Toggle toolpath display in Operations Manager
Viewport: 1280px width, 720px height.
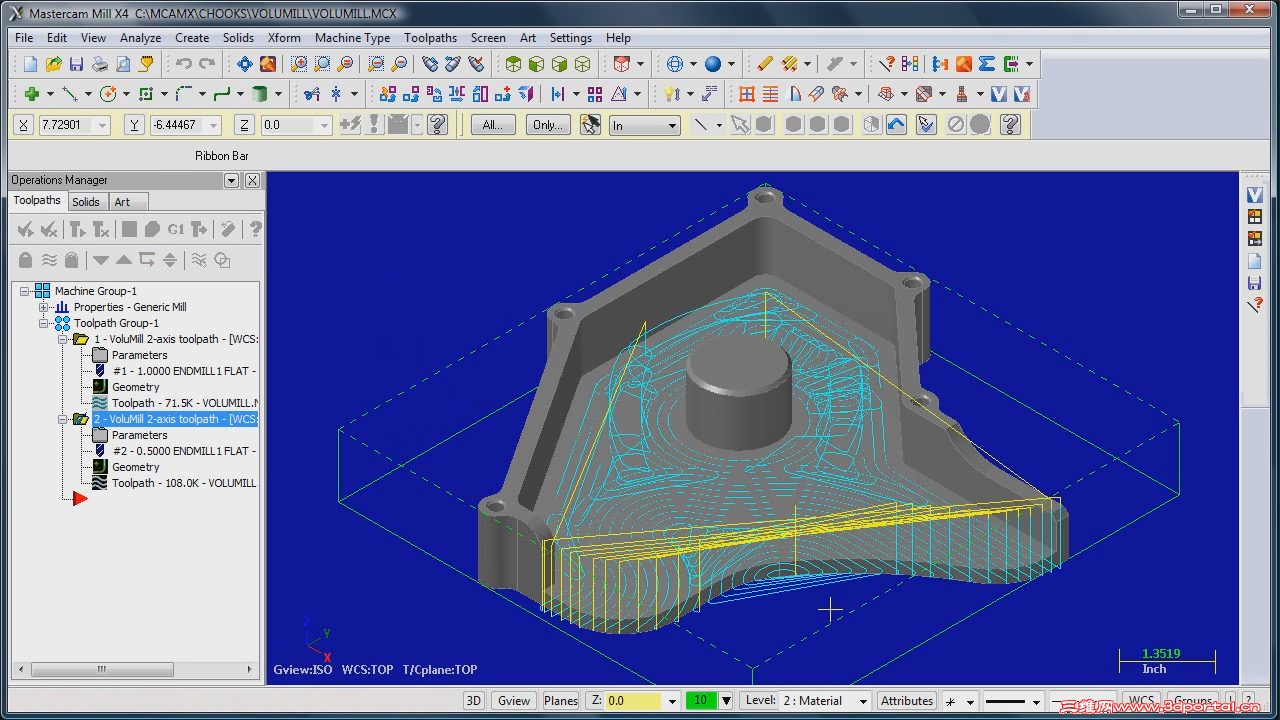tap(49, 260)
